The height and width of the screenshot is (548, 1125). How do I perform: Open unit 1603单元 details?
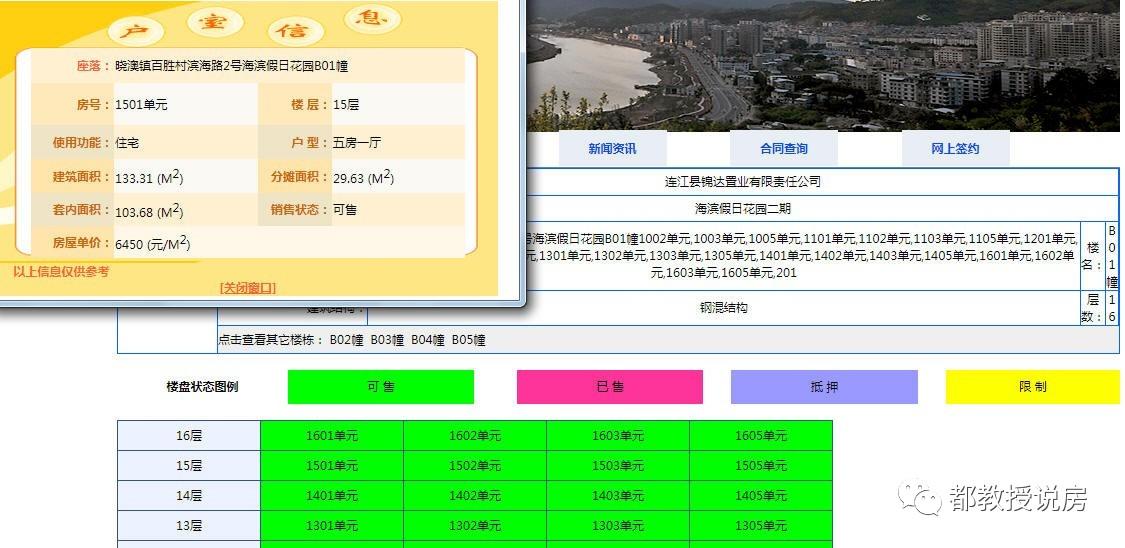tap(618, 435)
